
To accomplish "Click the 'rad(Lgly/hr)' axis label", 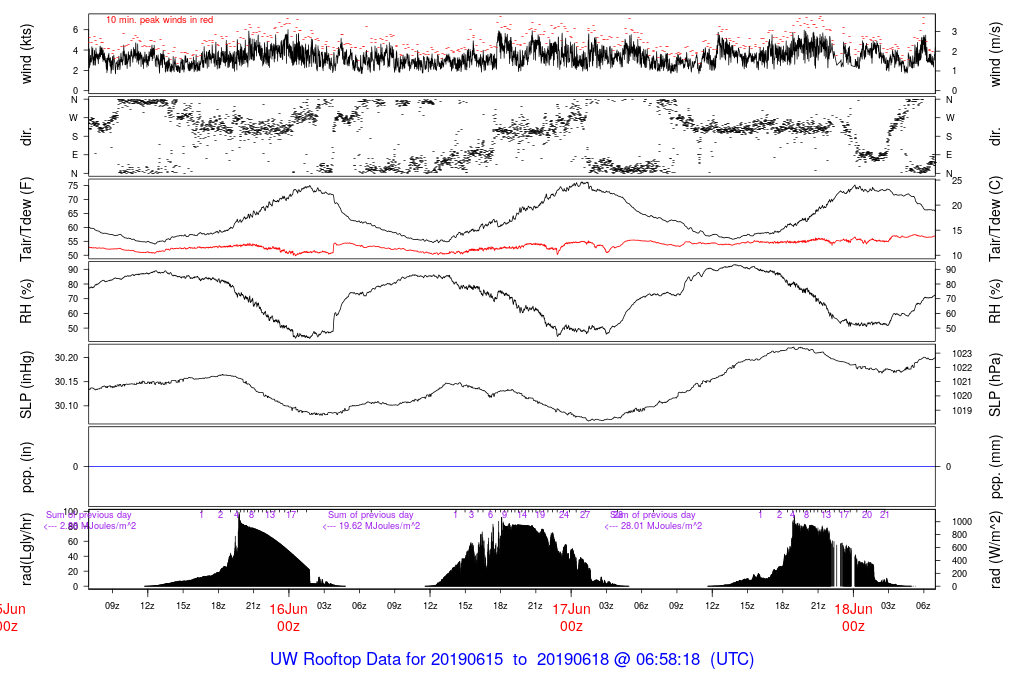I will click(26, 549).
